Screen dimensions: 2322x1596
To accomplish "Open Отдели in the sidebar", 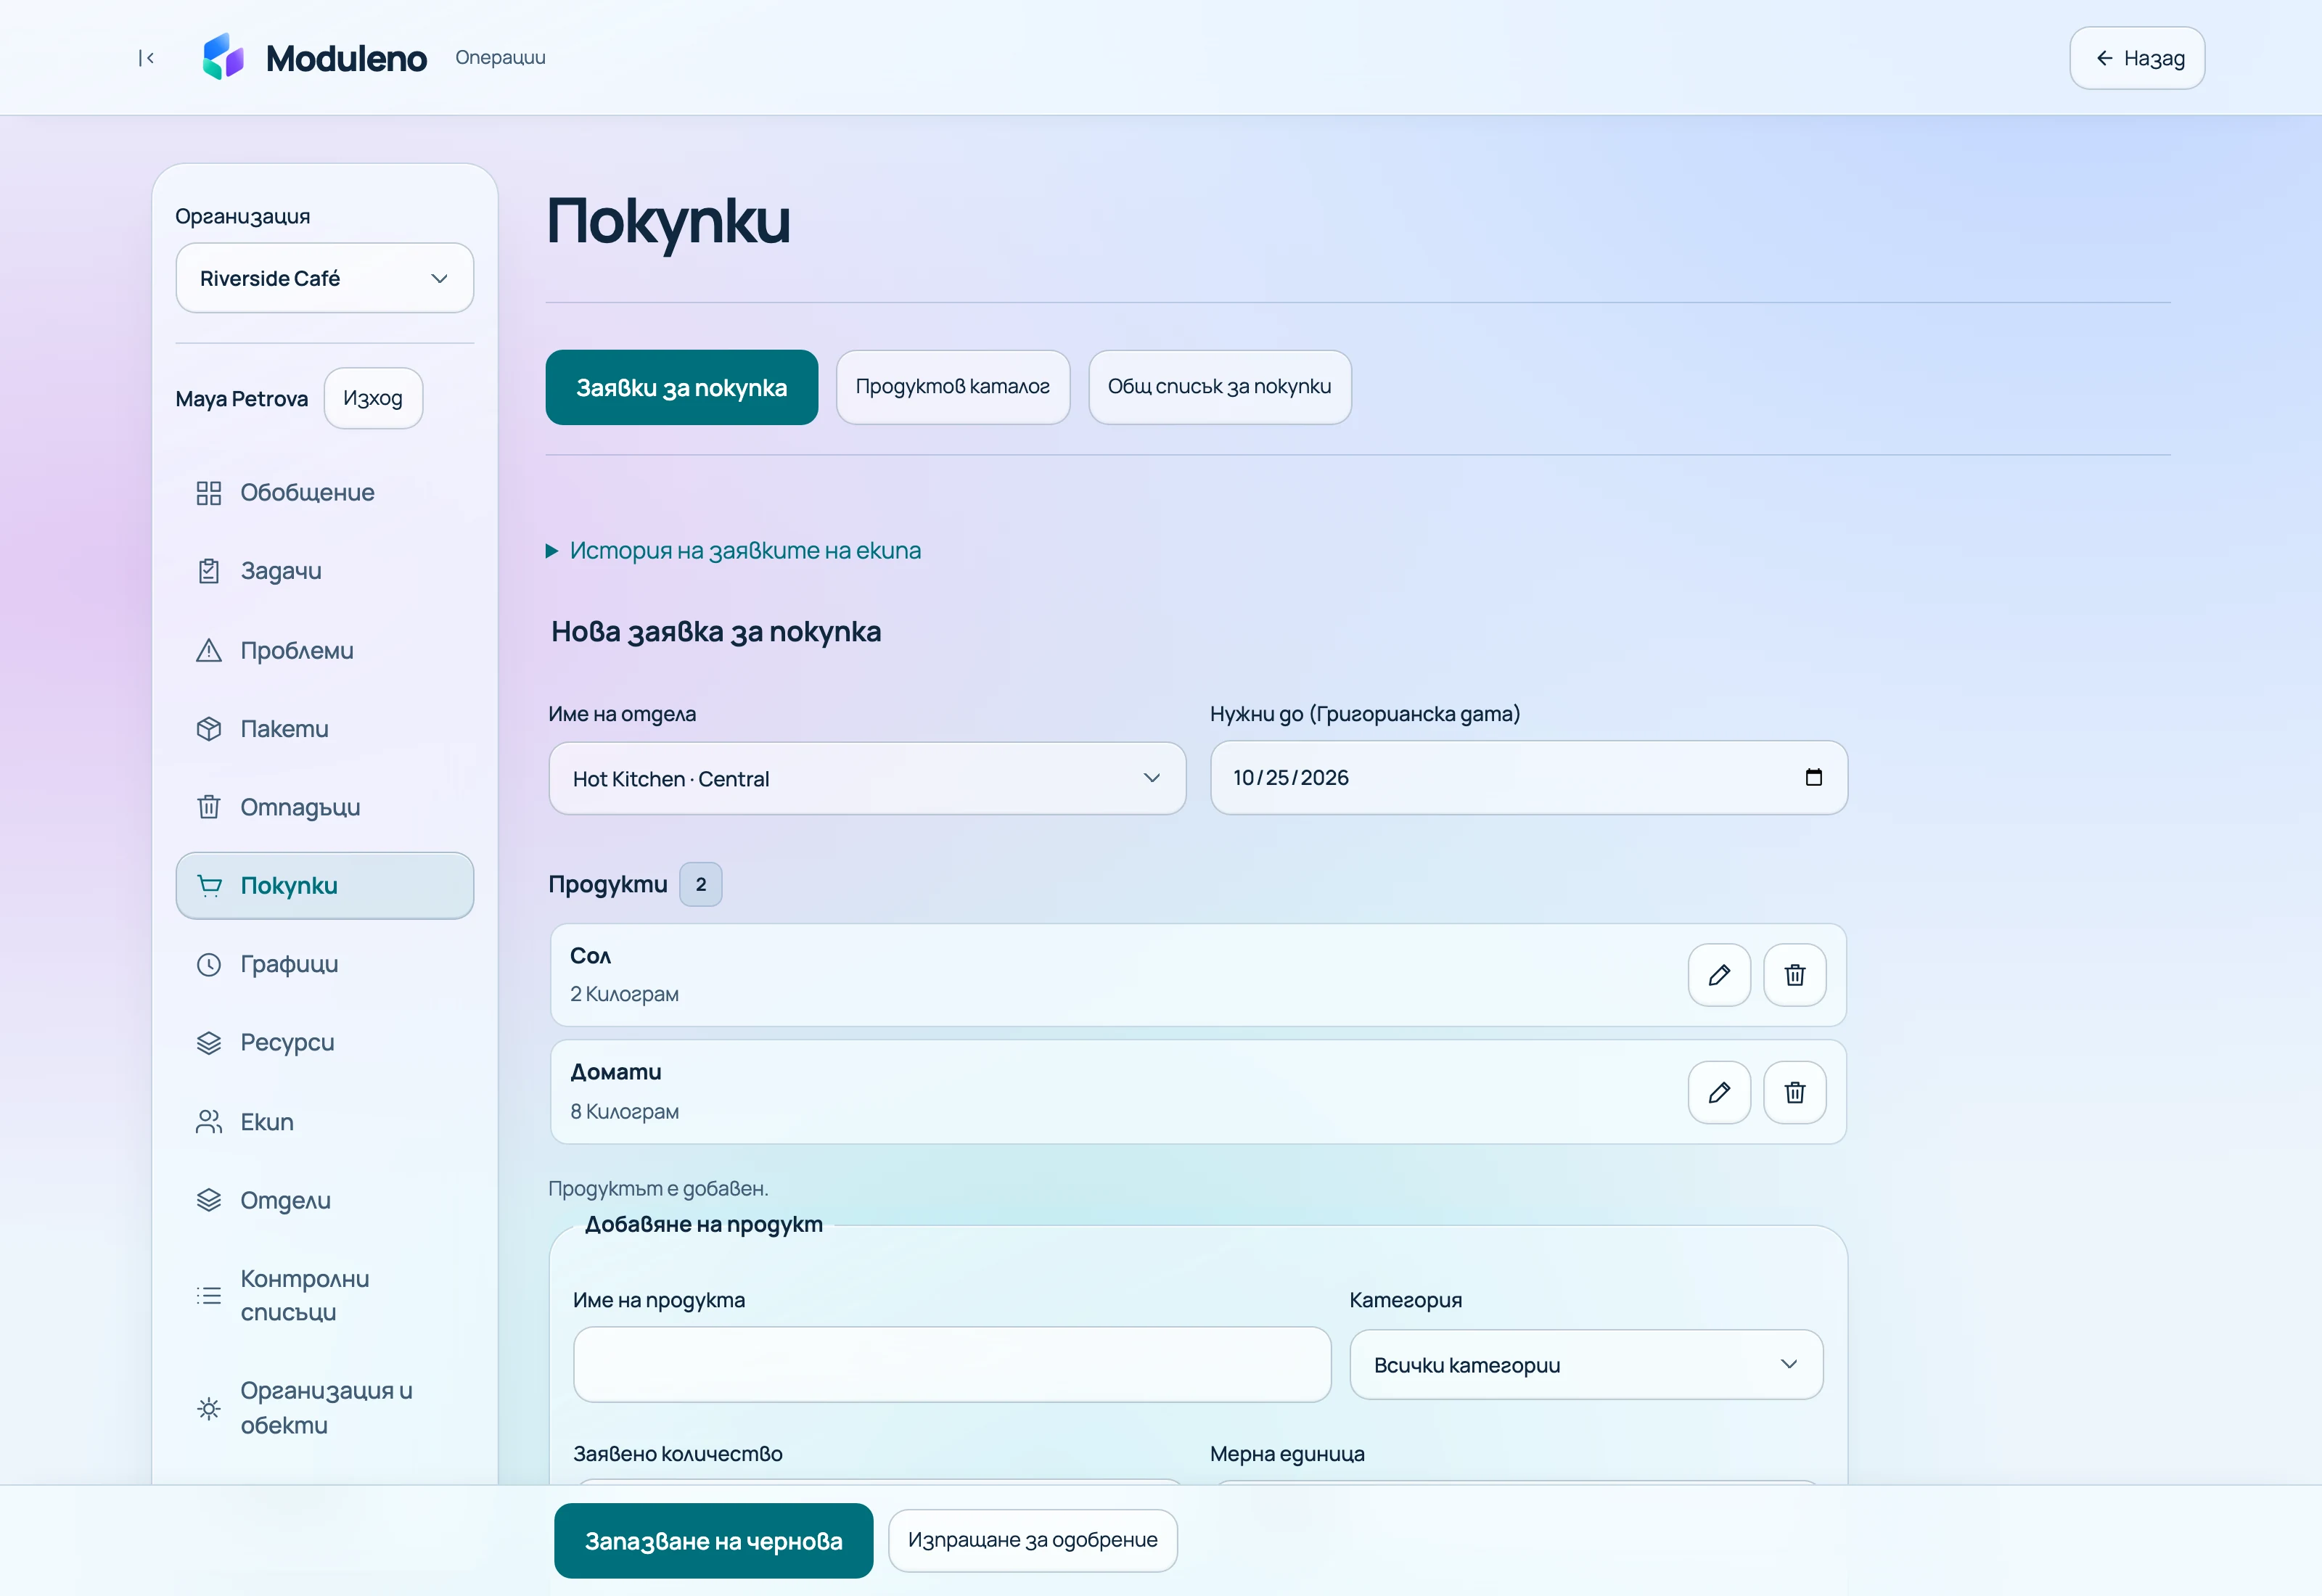I will [324, 1200].
